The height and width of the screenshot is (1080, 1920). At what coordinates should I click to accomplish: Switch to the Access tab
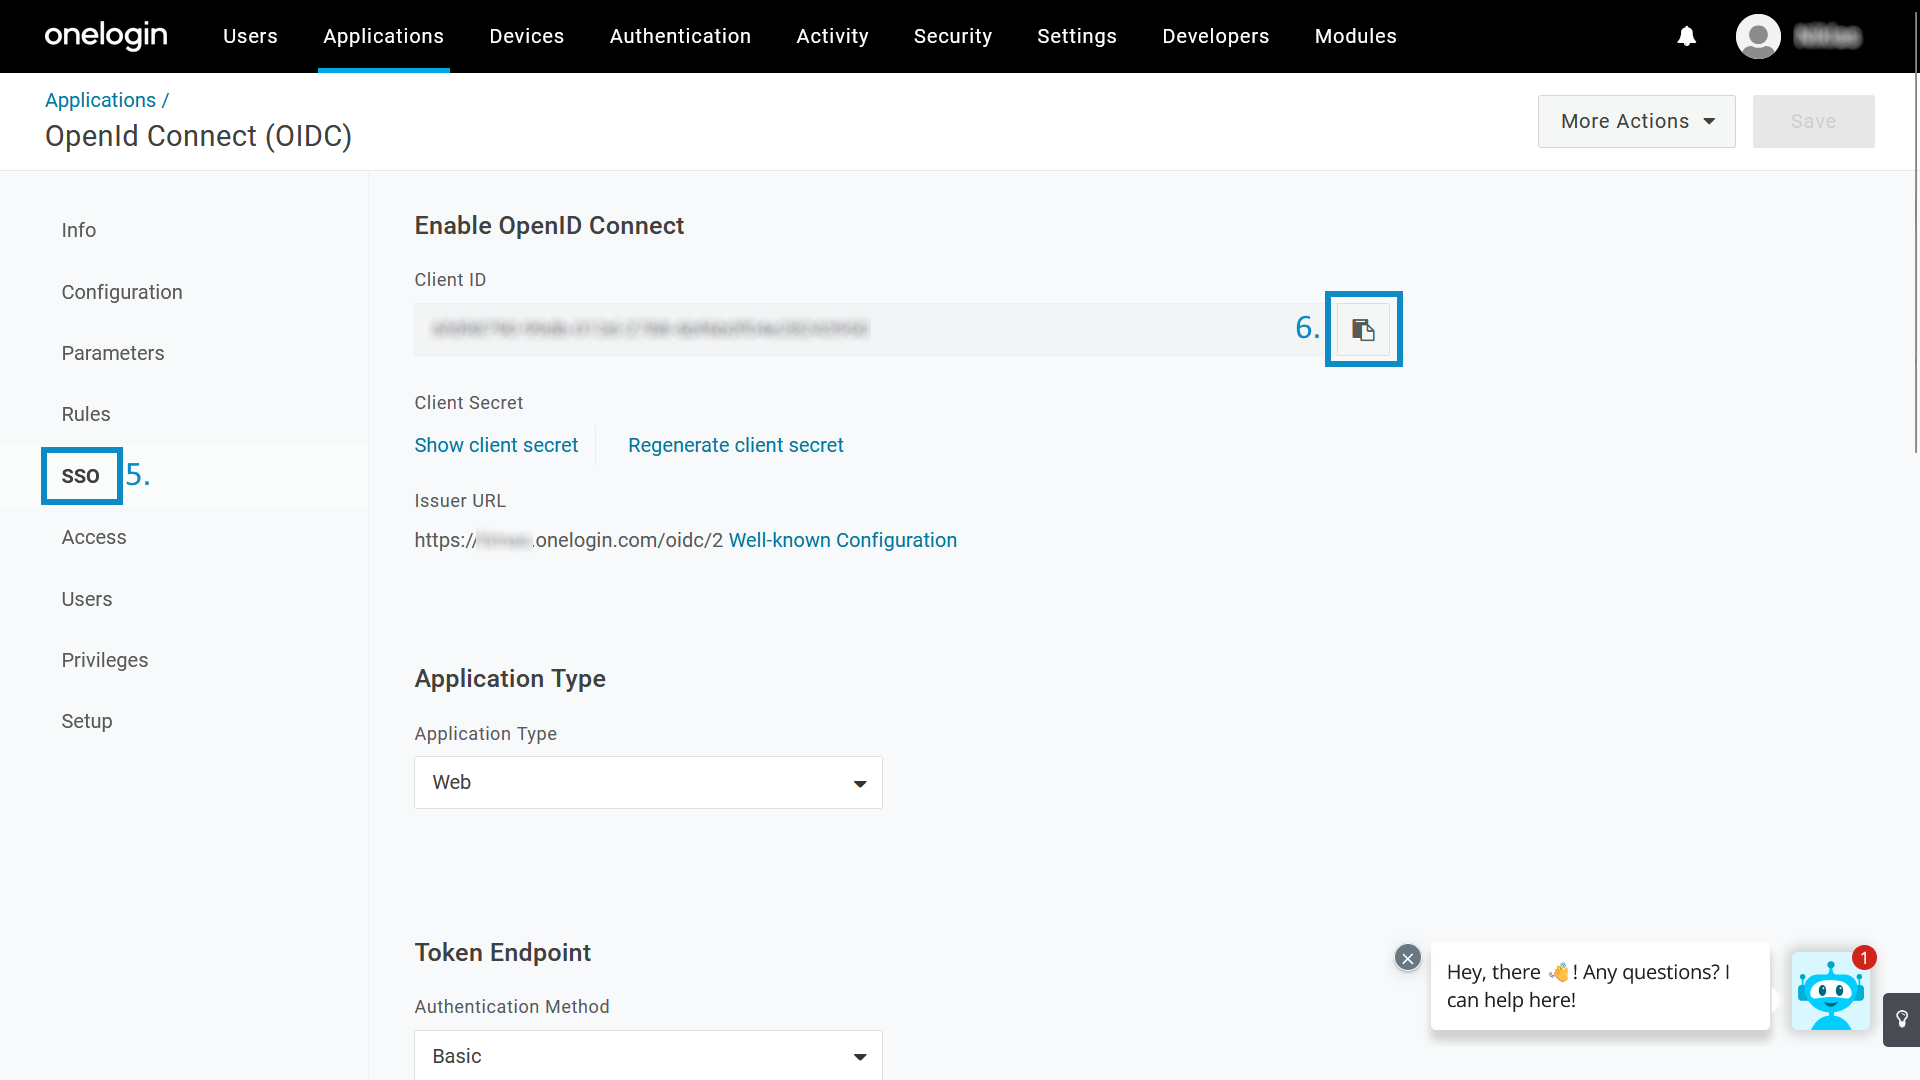coord(94,537)
